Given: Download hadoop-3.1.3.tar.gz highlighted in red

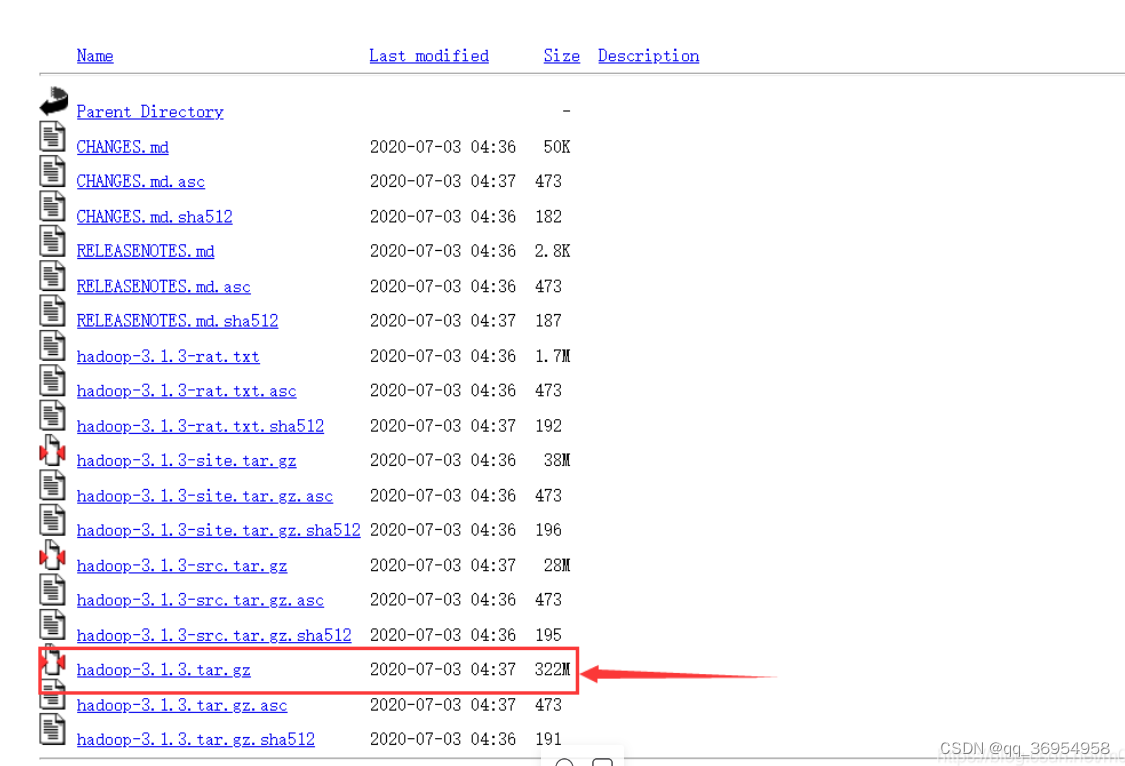Looking at the screenshot, I should [163, 669].
